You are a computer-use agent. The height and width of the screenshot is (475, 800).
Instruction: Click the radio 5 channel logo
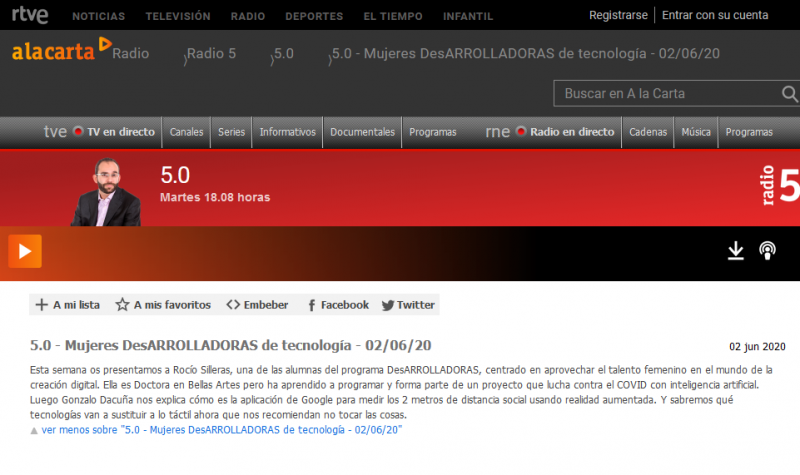(x=781, y=186)
